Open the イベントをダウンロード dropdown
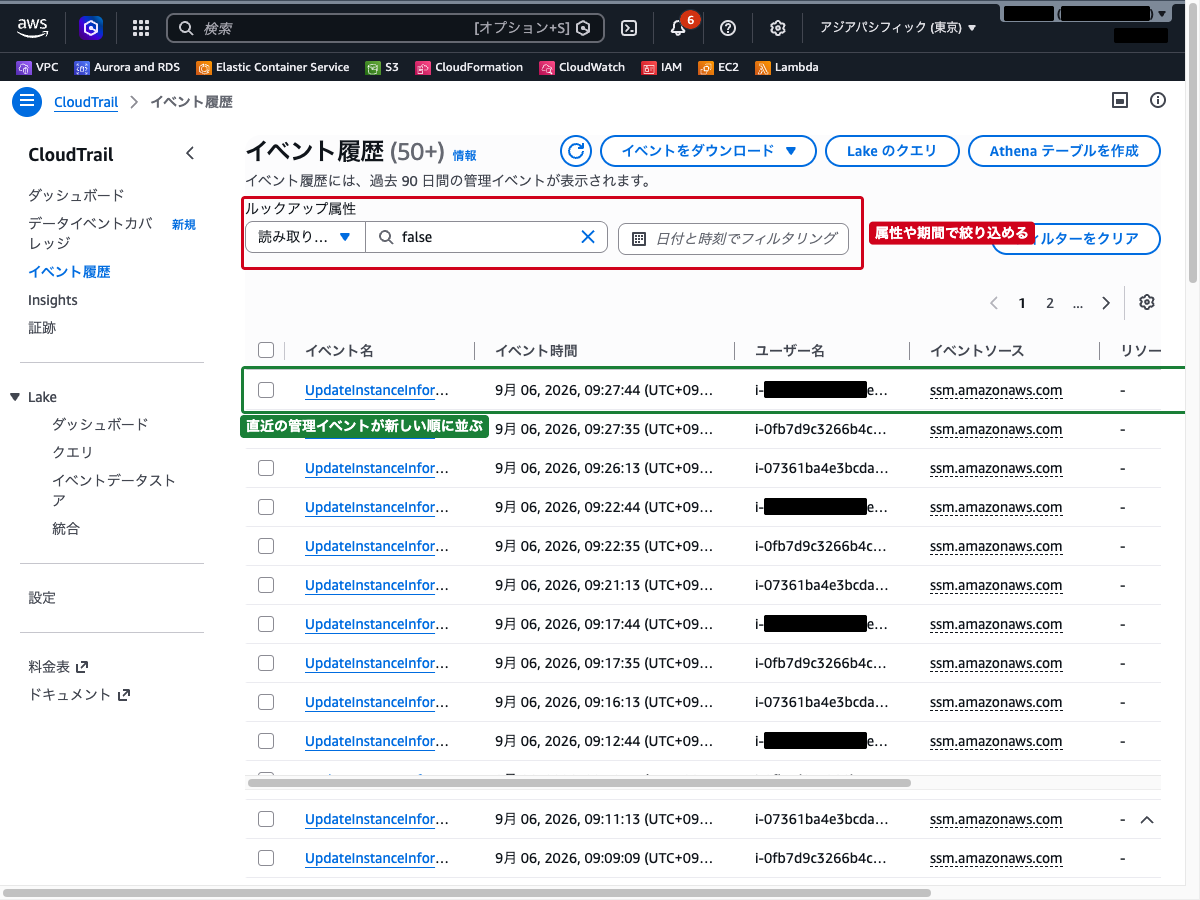This screenshot has height=900, width=1200. pos(706,151)
